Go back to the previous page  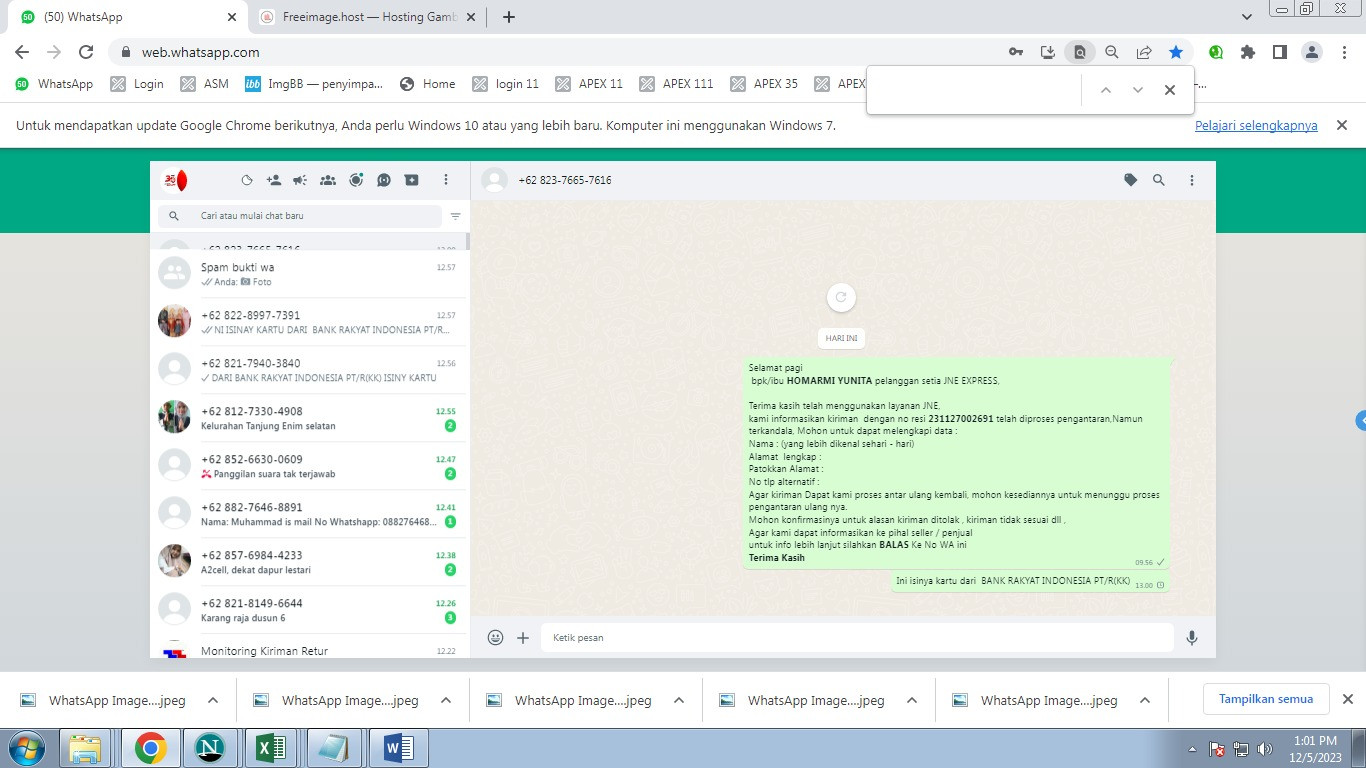click(x=22, y=52)
